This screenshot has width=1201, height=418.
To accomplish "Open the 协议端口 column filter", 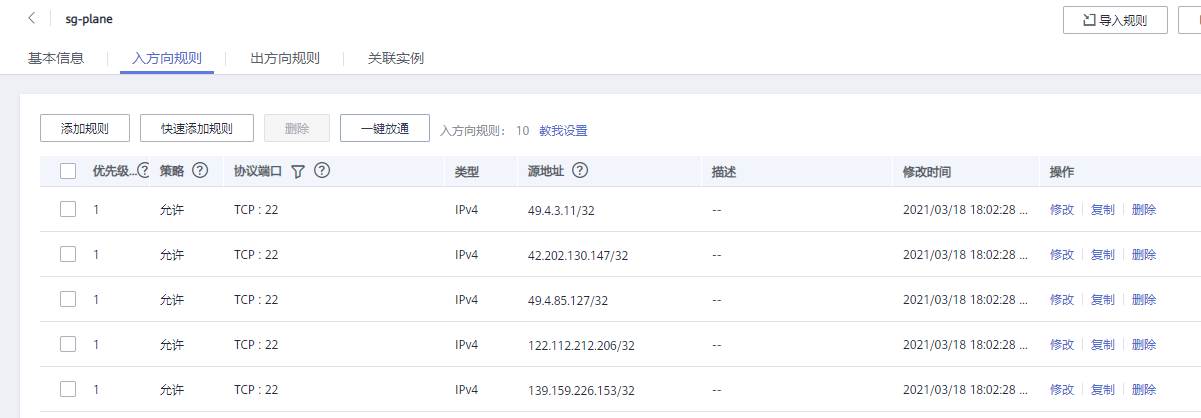I will [x=297, y=172].
